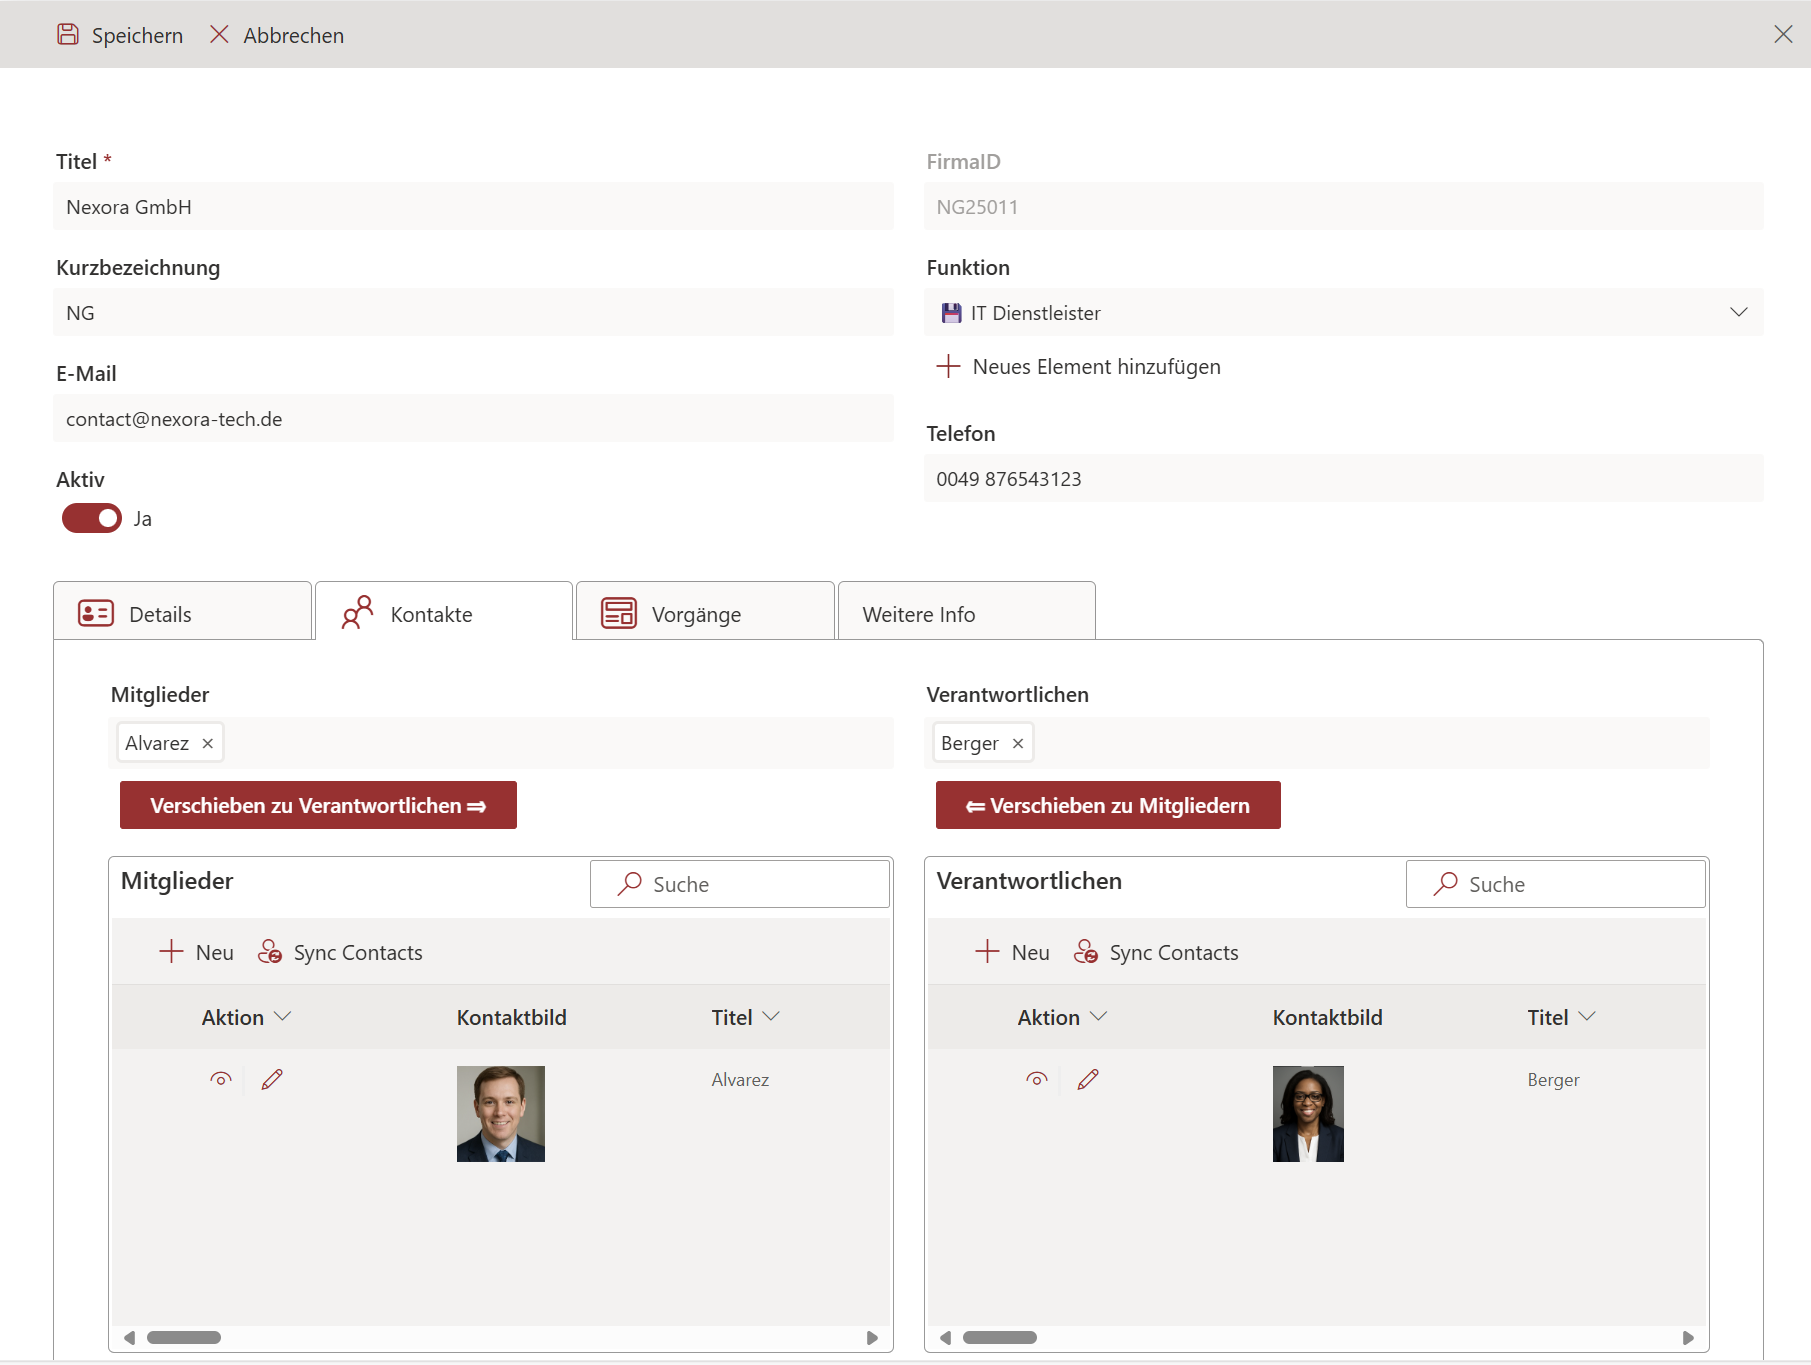This screenshot has height=1365, width=1811.
Task: Click pencil edit icon for Berger
Action: [1088, 1079]
